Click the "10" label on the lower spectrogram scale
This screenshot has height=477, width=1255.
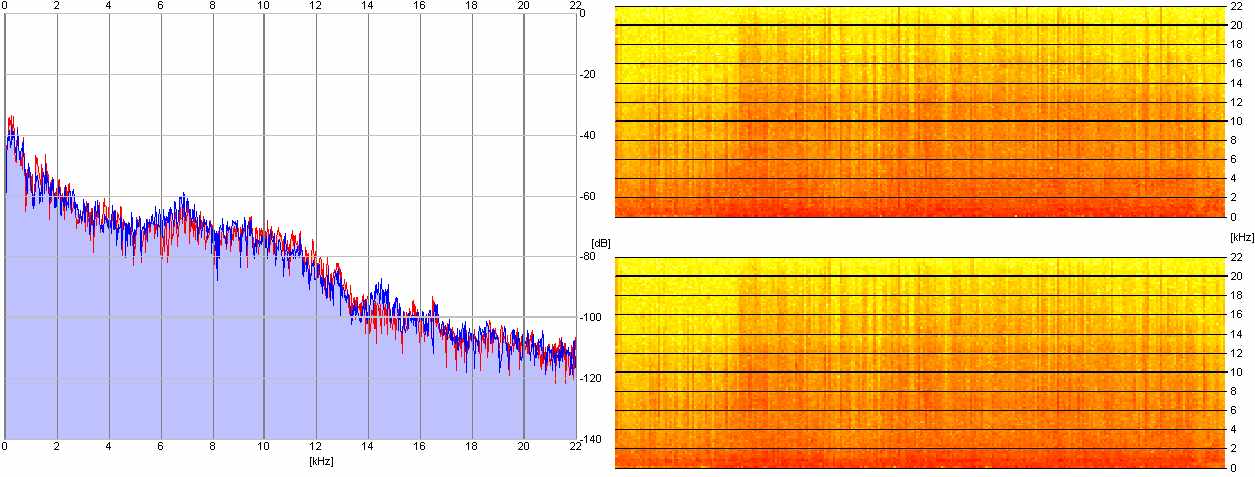coord(1236,372)
